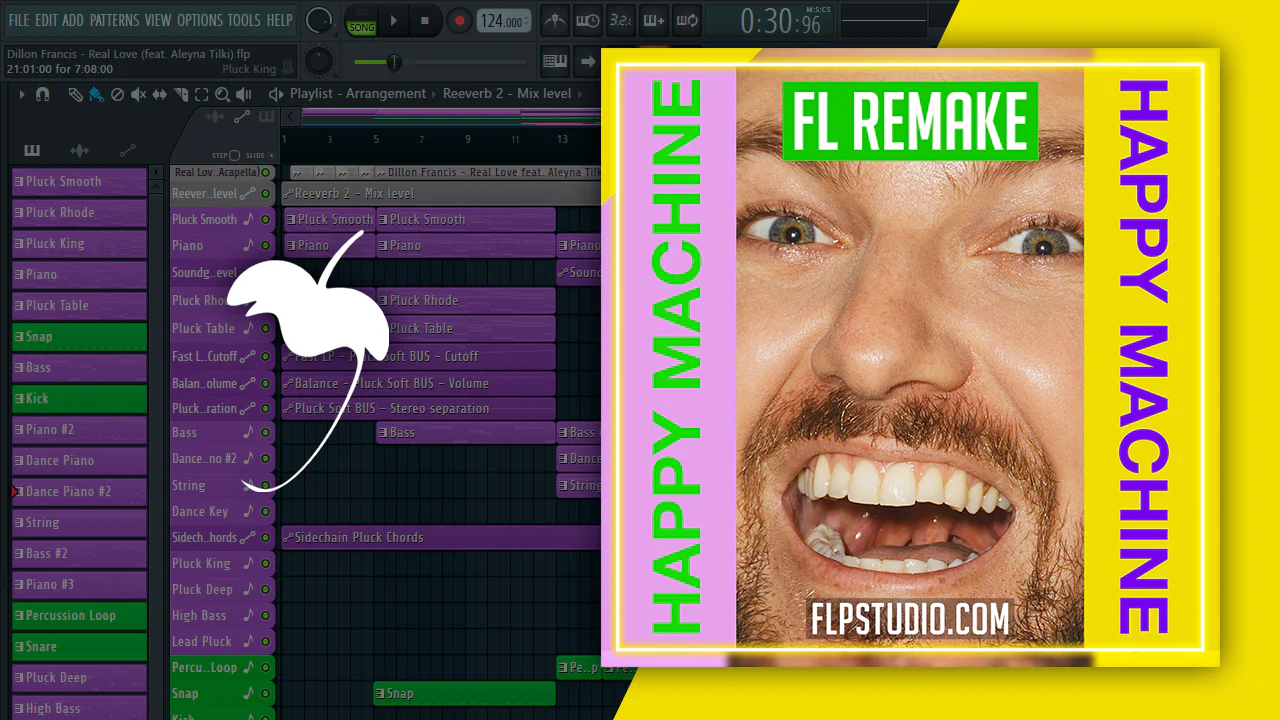Click the Reeverb 2 - Mix level breadcrumb
Image resolution: width=1280 pixels, height=720 pixels.
pos(508,94)
